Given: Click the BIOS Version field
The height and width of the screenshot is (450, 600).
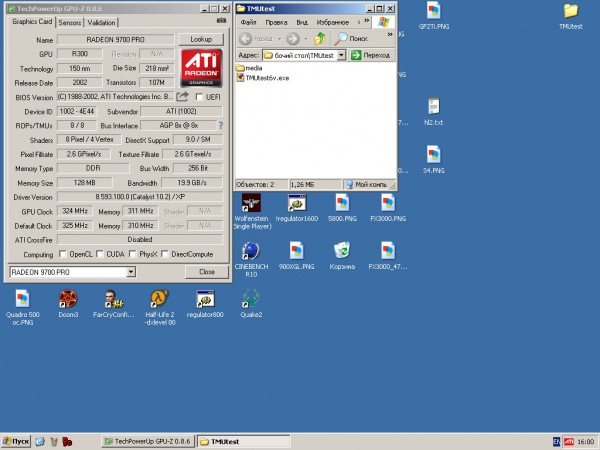Looking at the screenshot, I should [x=116, y=96].
